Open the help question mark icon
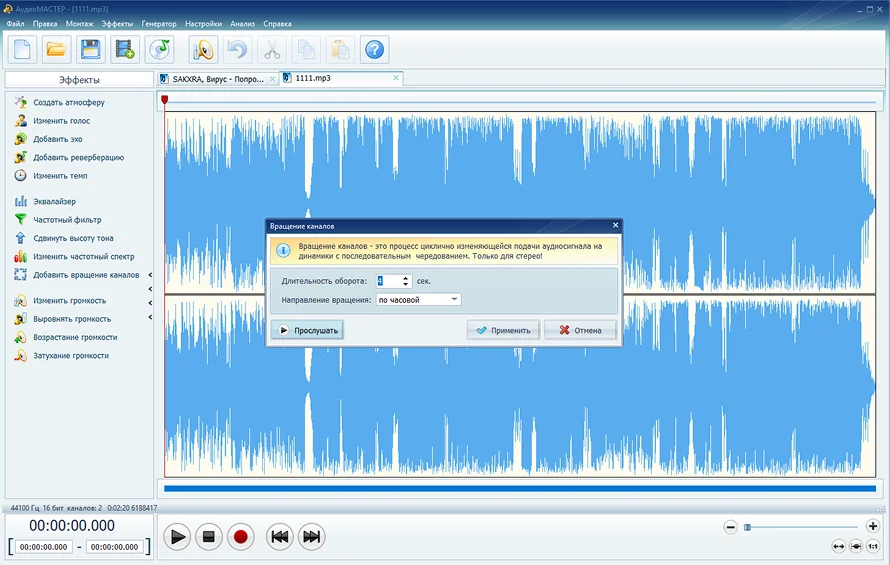The image size is (890, 565). point(374,49)
